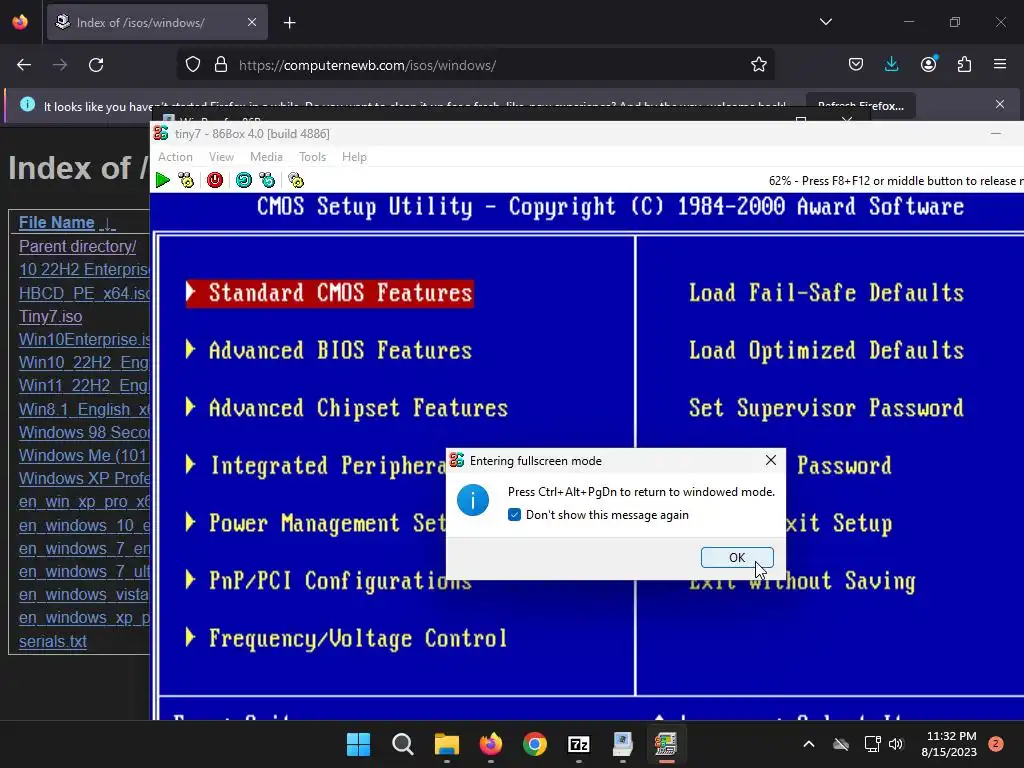The width and height of the screenshot is (1024, 768).
Task: Close the Index of /isos/windows/ tab
Action: [252, 22]
